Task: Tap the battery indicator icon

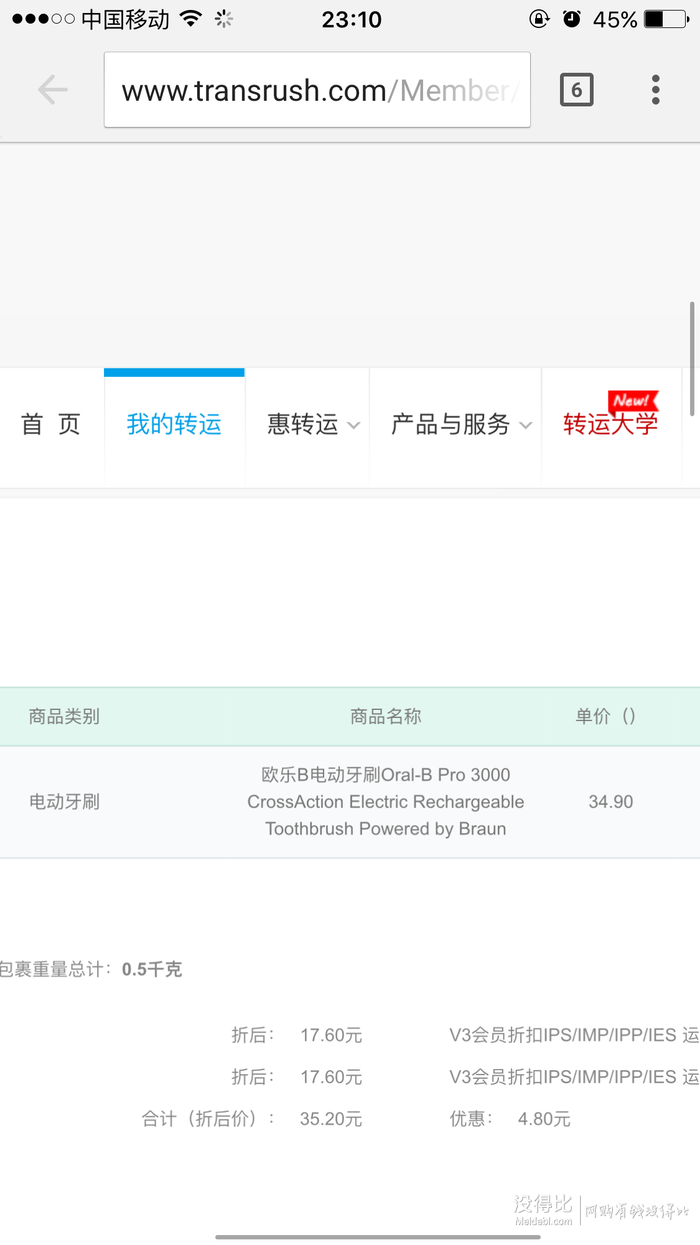Action: pos(667,19)
